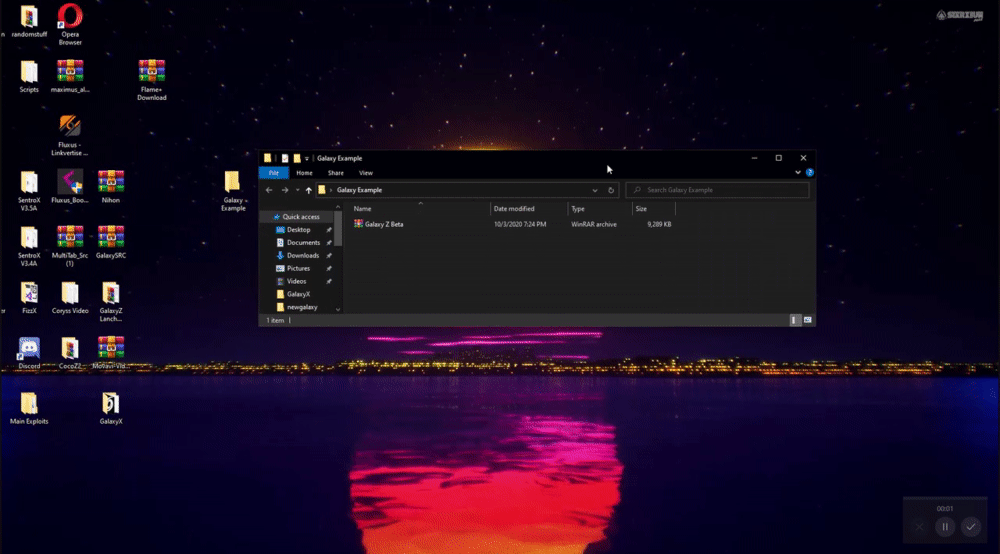Refresh the Galaxy Example folder

(x=611, y=190)
